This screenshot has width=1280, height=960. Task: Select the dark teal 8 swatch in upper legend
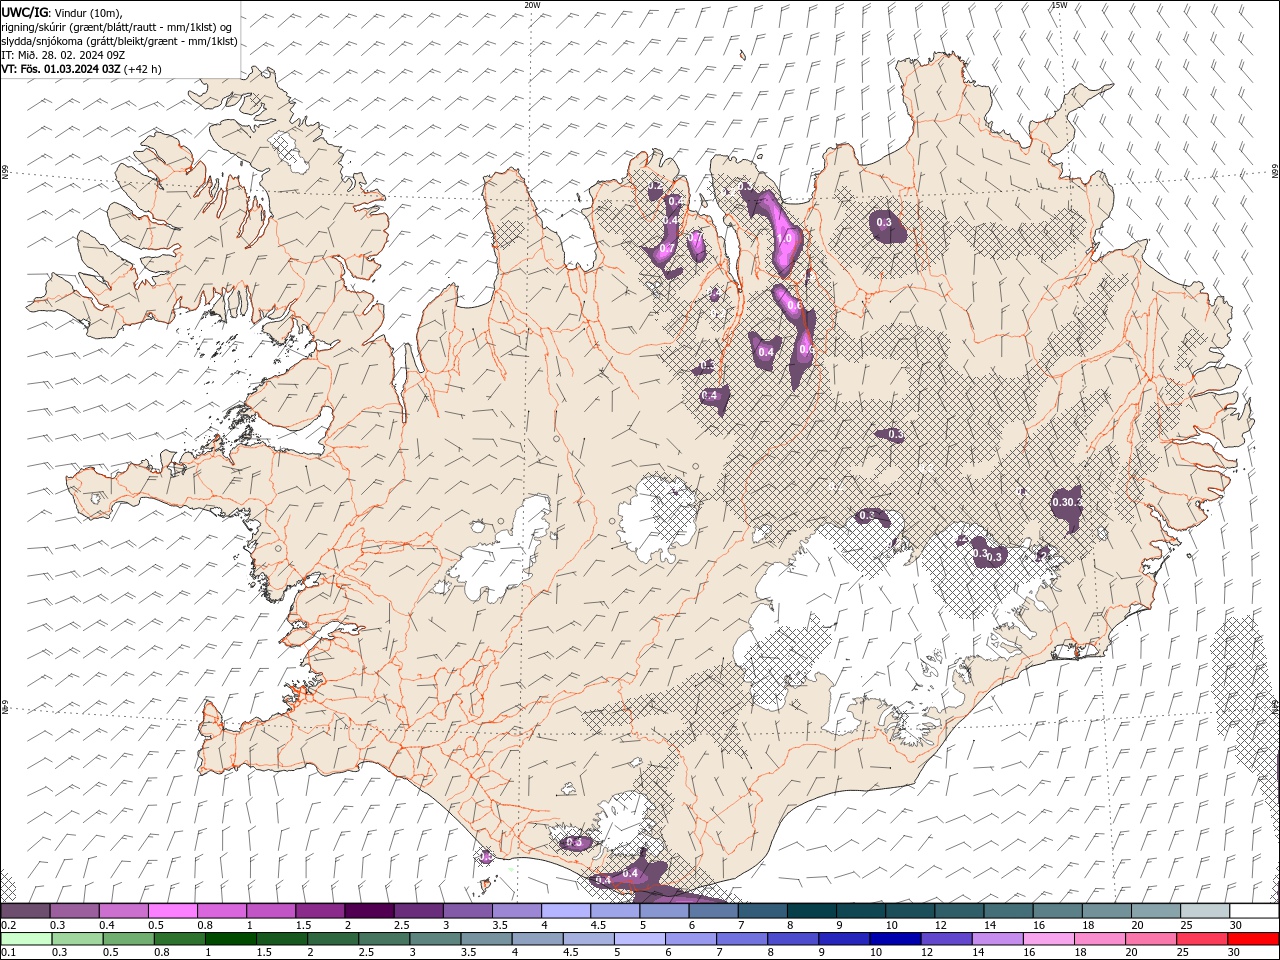810,911
